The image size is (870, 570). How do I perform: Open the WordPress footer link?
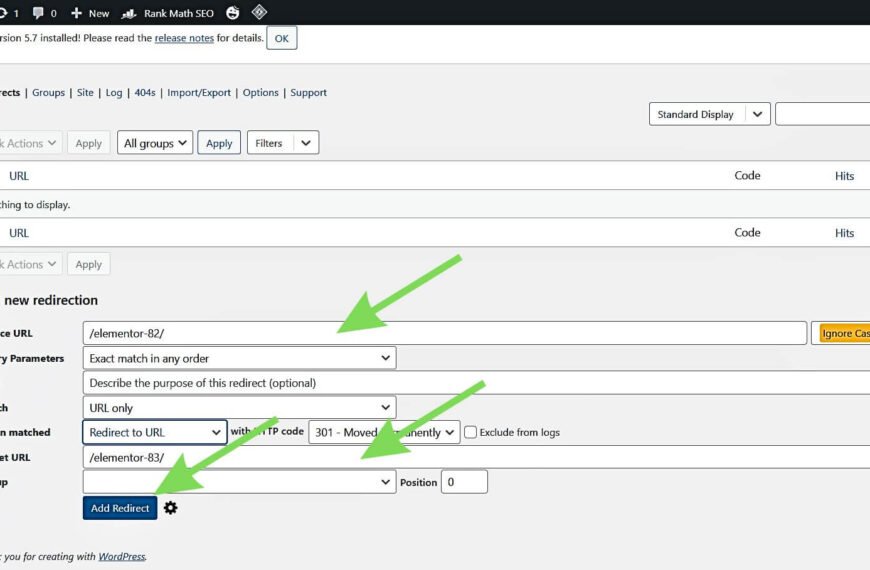[x=122, y=556]
